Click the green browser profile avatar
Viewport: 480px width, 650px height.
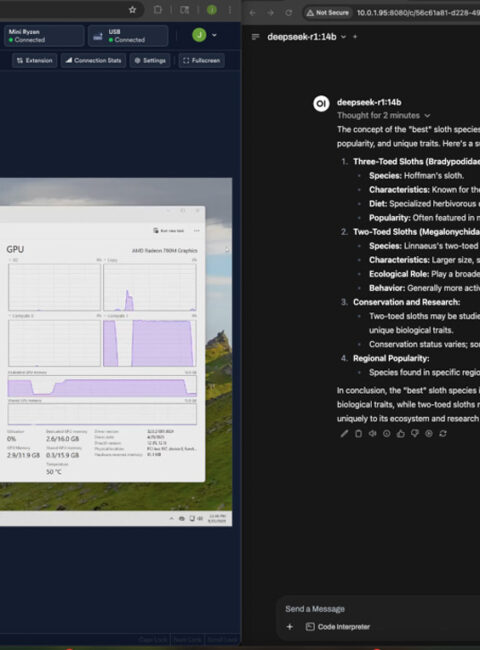tap(212, 10)
